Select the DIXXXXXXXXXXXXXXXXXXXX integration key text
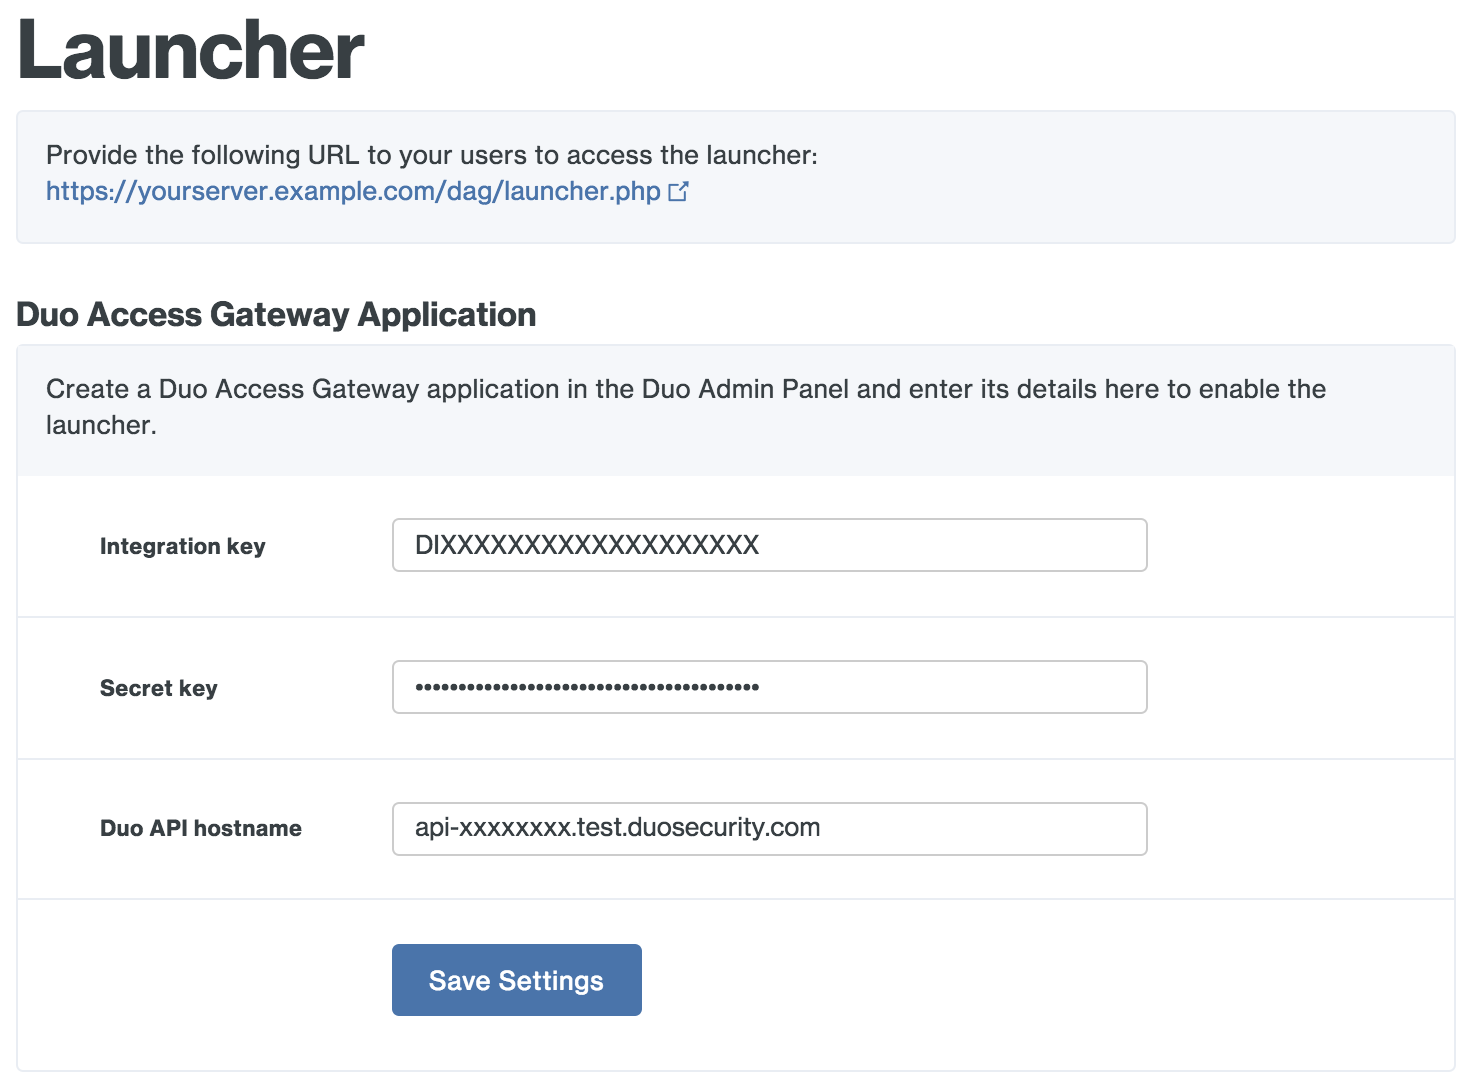This screenshot has height=1088, width=1476. pos(585,545)
